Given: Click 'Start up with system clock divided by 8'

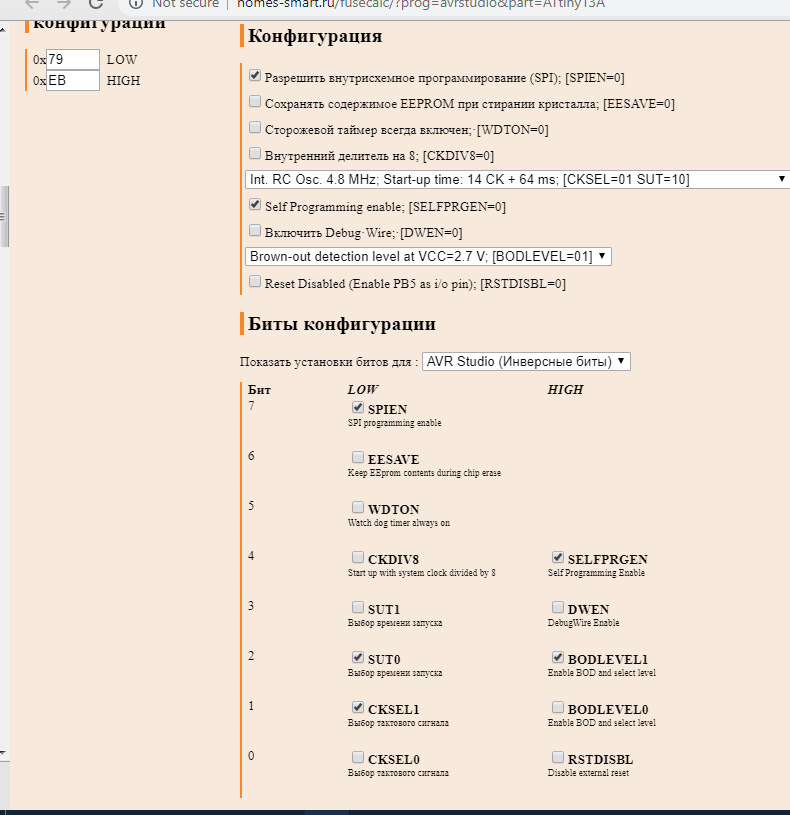Looking at the screenshot, I should coord(422,573).
